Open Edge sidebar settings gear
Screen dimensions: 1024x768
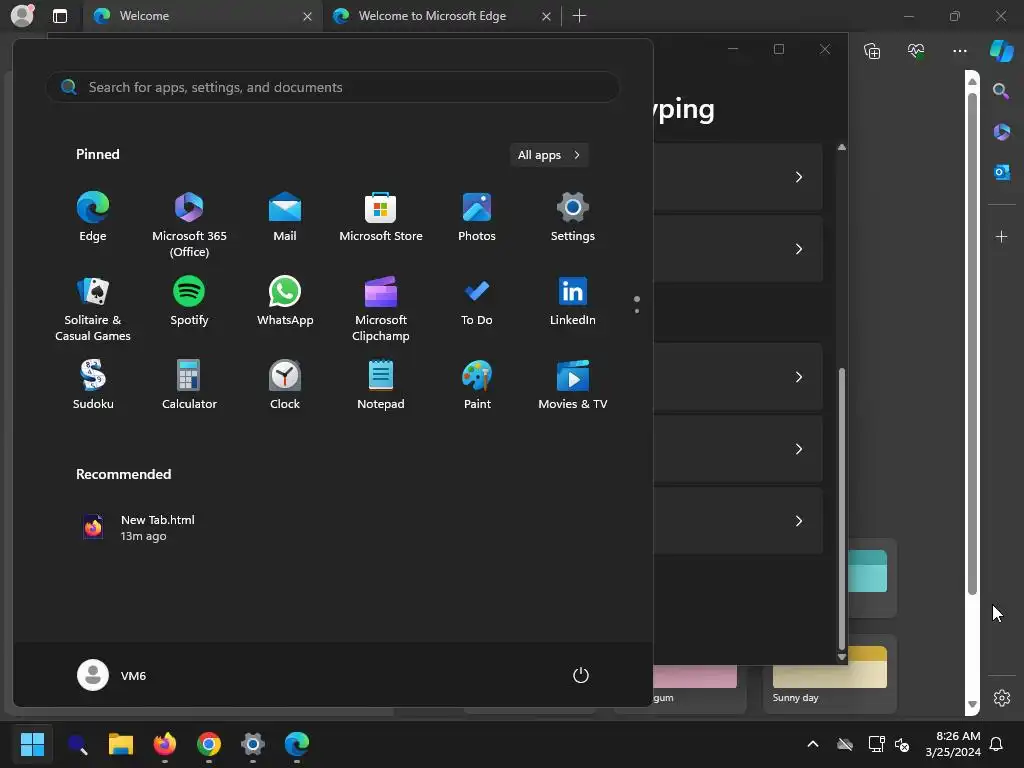(1002, 698)
